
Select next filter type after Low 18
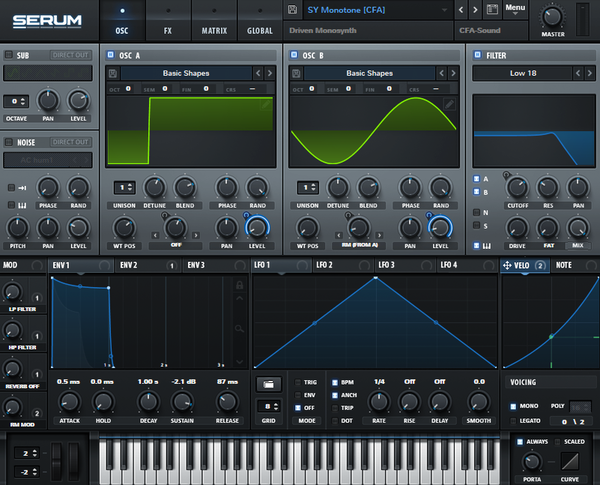pos(590,73)
